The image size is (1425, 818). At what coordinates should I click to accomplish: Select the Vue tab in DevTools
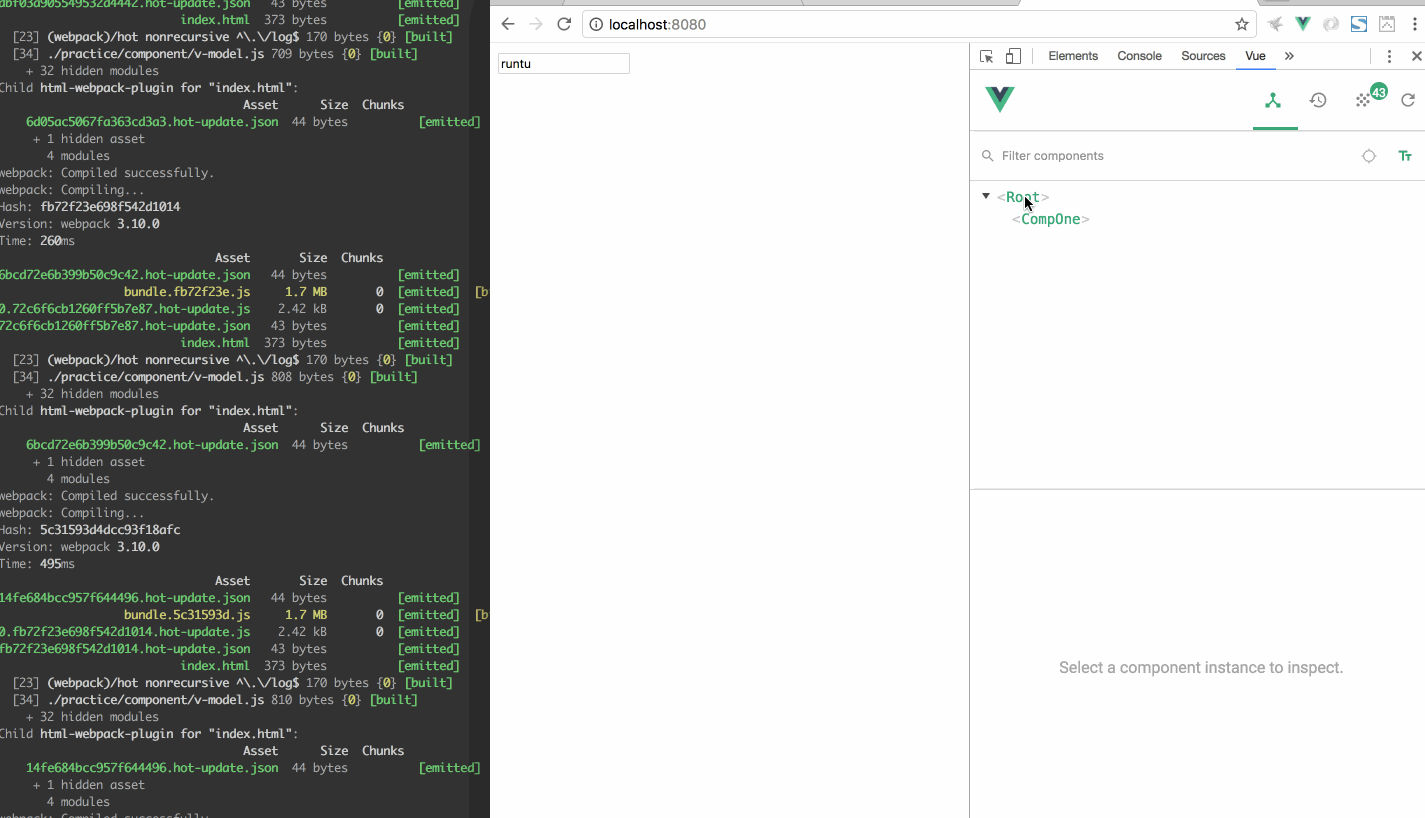tap(1255, 56)
